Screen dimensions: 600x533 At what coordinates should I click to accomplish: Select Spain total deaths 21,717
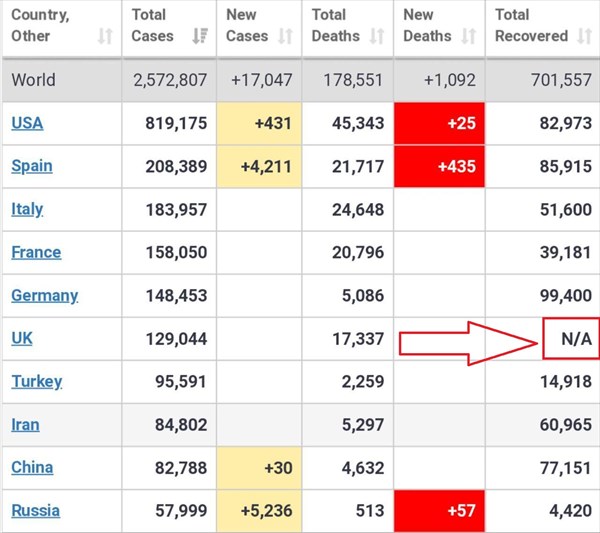358,167
